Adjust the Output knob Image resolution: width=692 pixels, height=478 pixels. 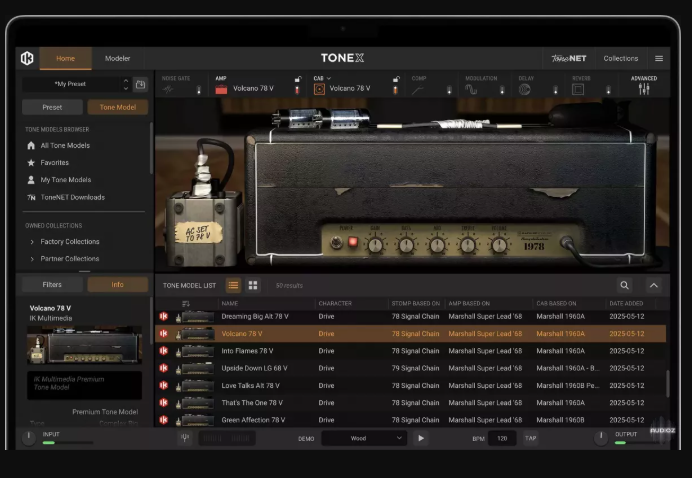click(x=601, y=437)
